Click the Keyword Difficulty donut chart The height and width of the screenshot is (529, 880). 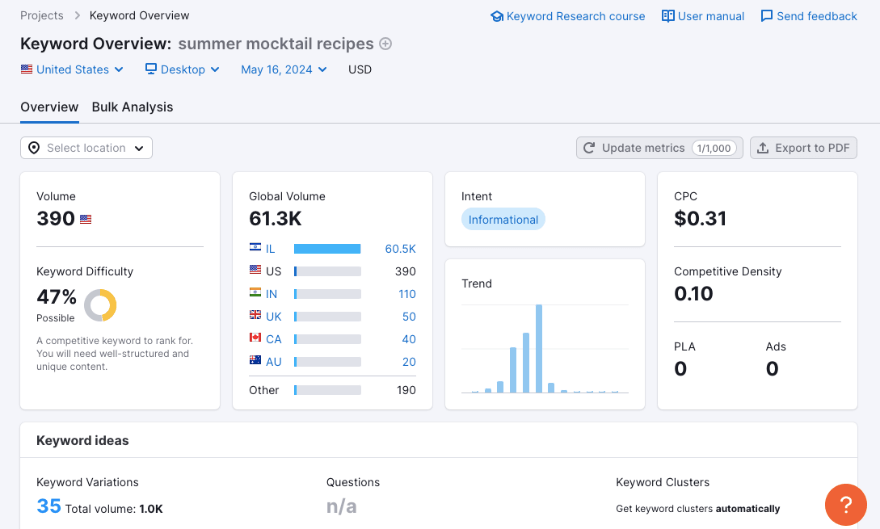click(x=100, y=305)
